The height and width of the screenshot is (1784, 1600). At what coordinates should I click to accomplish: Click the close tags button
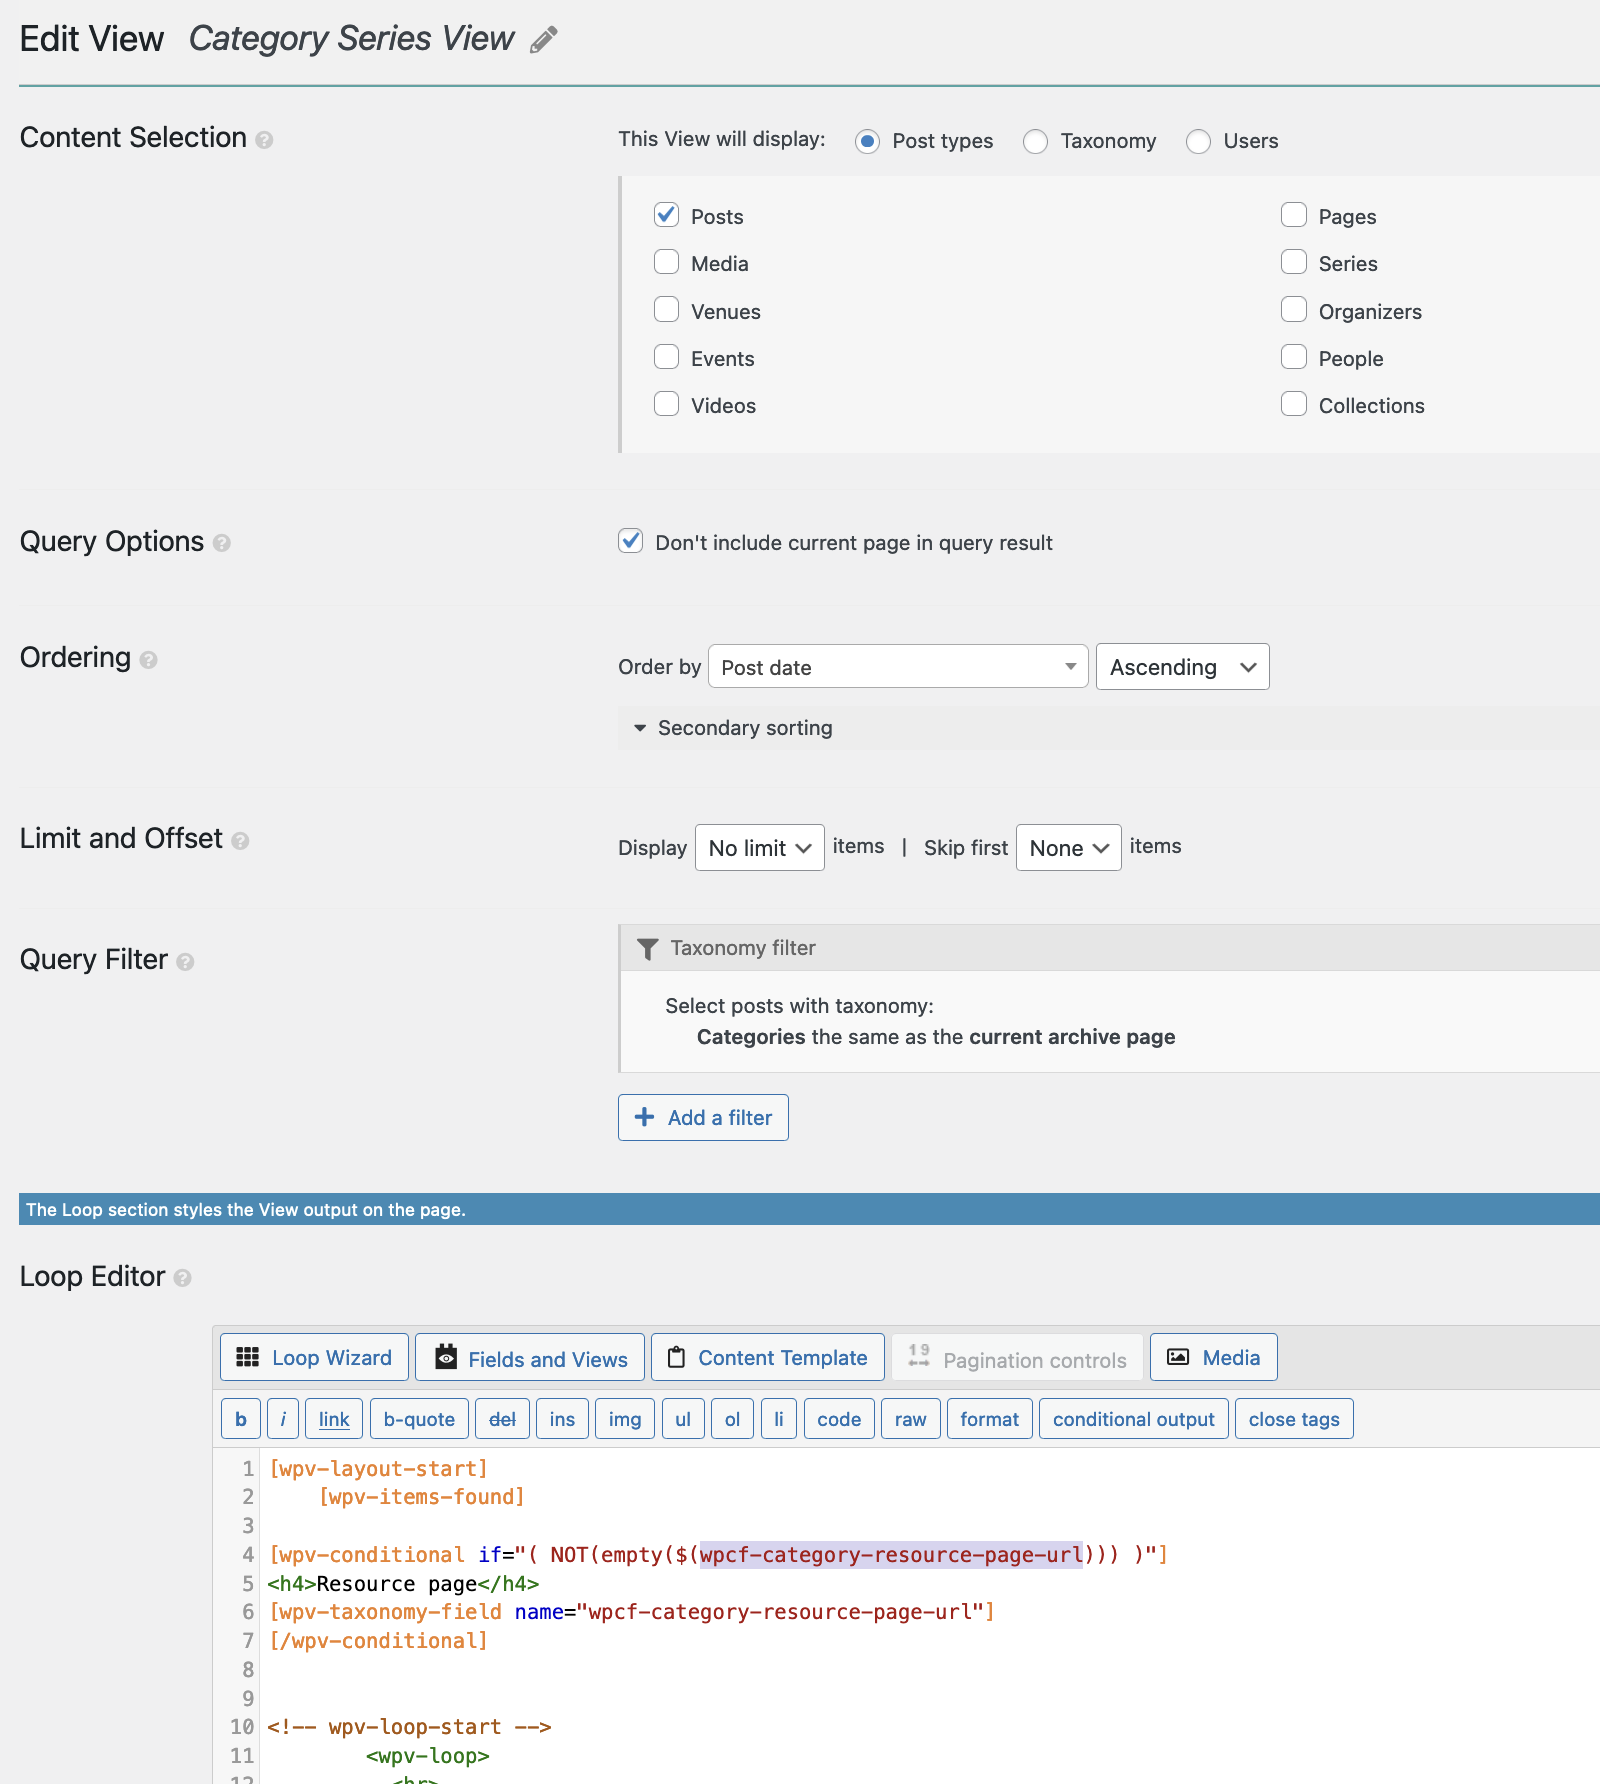[1294, 1420]
